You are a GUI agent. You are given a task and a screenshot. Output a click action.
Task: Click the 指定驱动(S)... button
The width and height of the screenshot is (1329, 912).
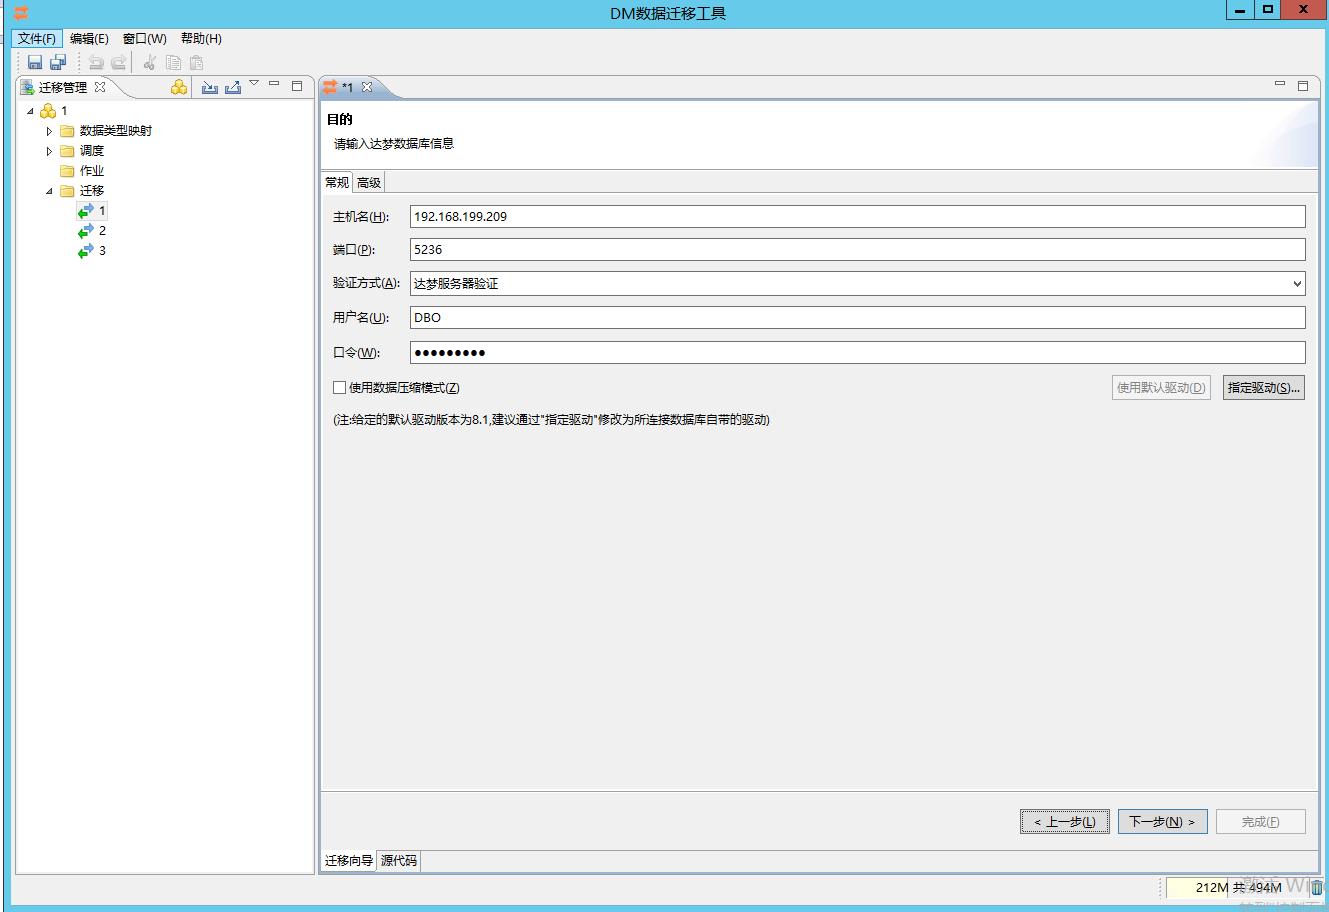(1264, 388)
